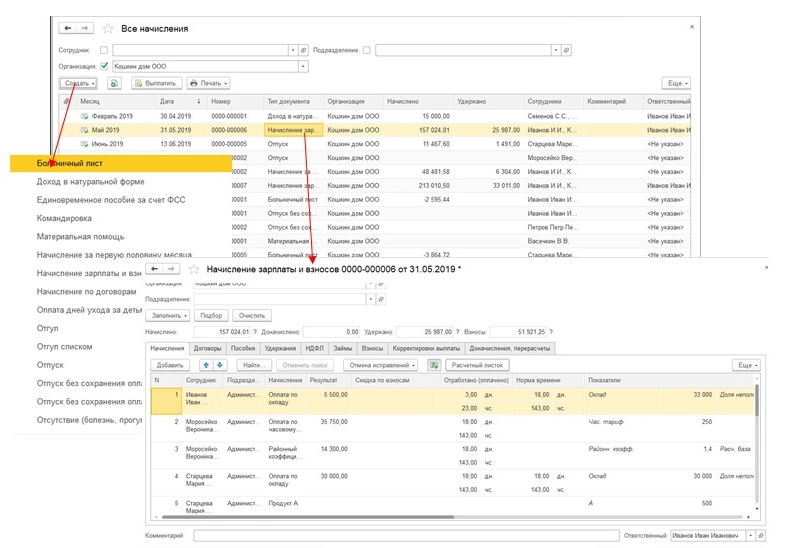Click the green spreadsheet icon before Расчетный листок

[434, 366]
